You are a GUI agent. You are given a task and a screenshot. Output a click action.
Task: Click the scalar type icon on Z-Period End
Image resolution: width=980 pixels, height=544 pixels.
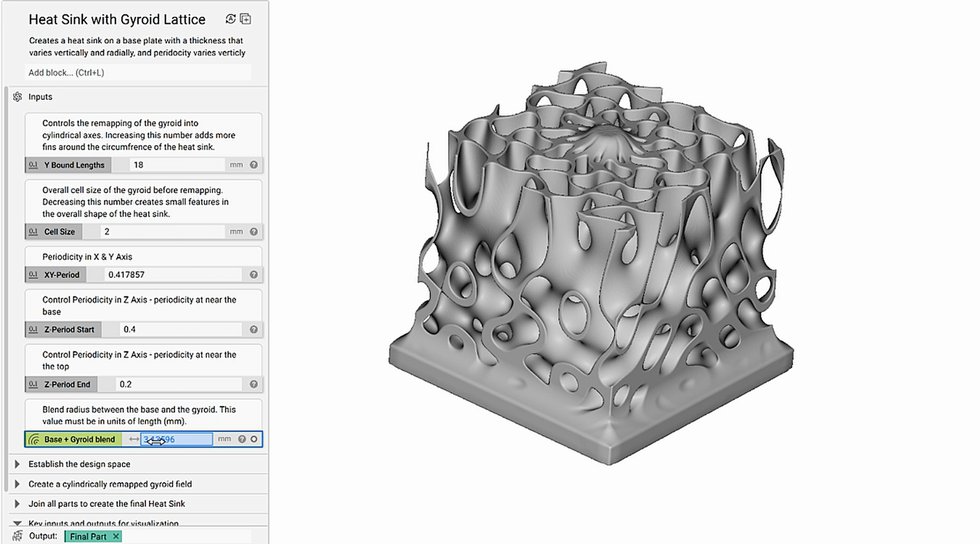33,385
